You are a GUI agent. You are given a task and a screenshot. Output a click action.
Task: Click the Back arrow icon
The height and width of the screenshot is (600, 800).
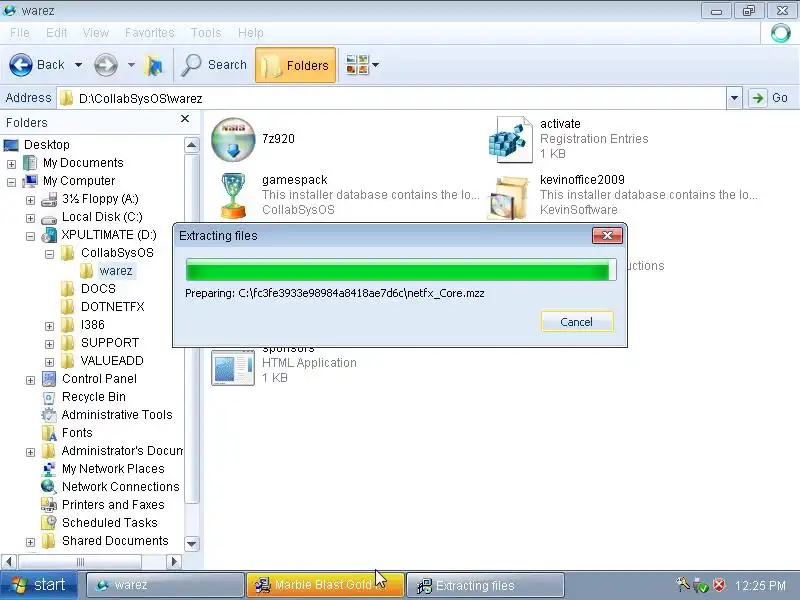(x=21, y=65)
